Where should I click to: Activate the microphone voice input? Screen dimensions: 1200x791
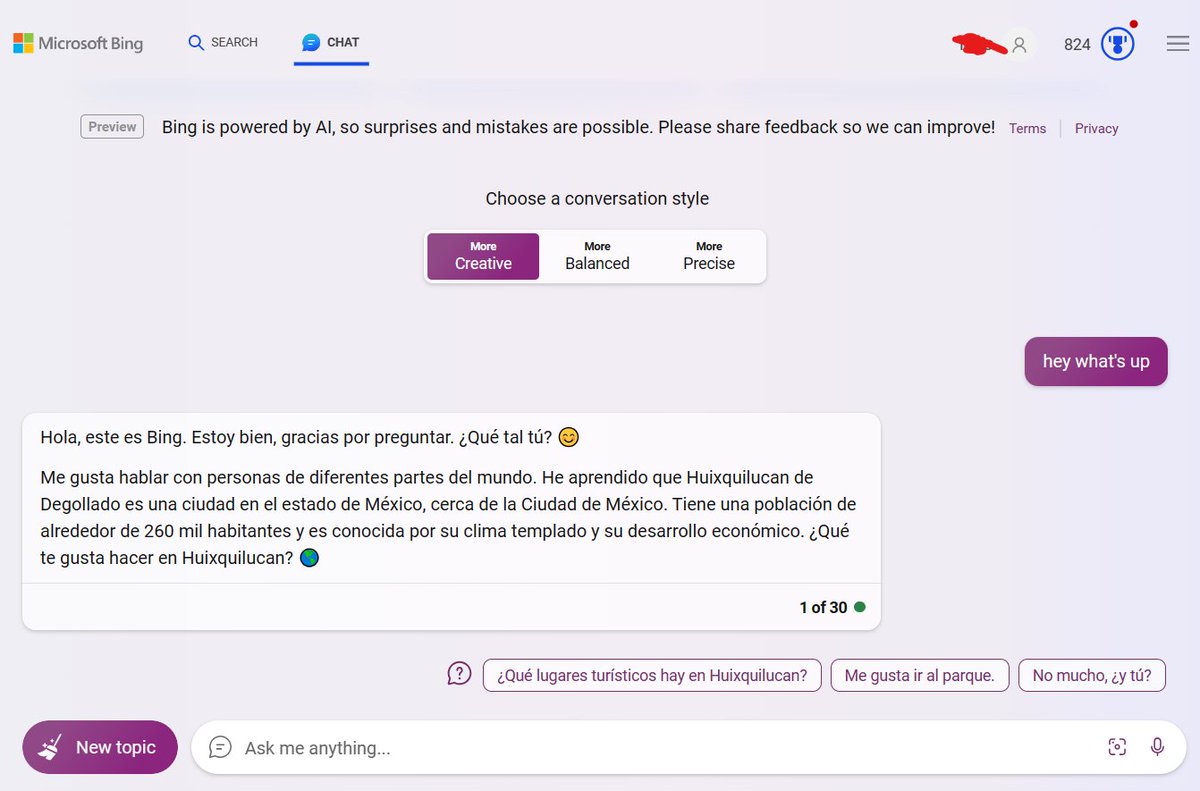point(1158,747)
